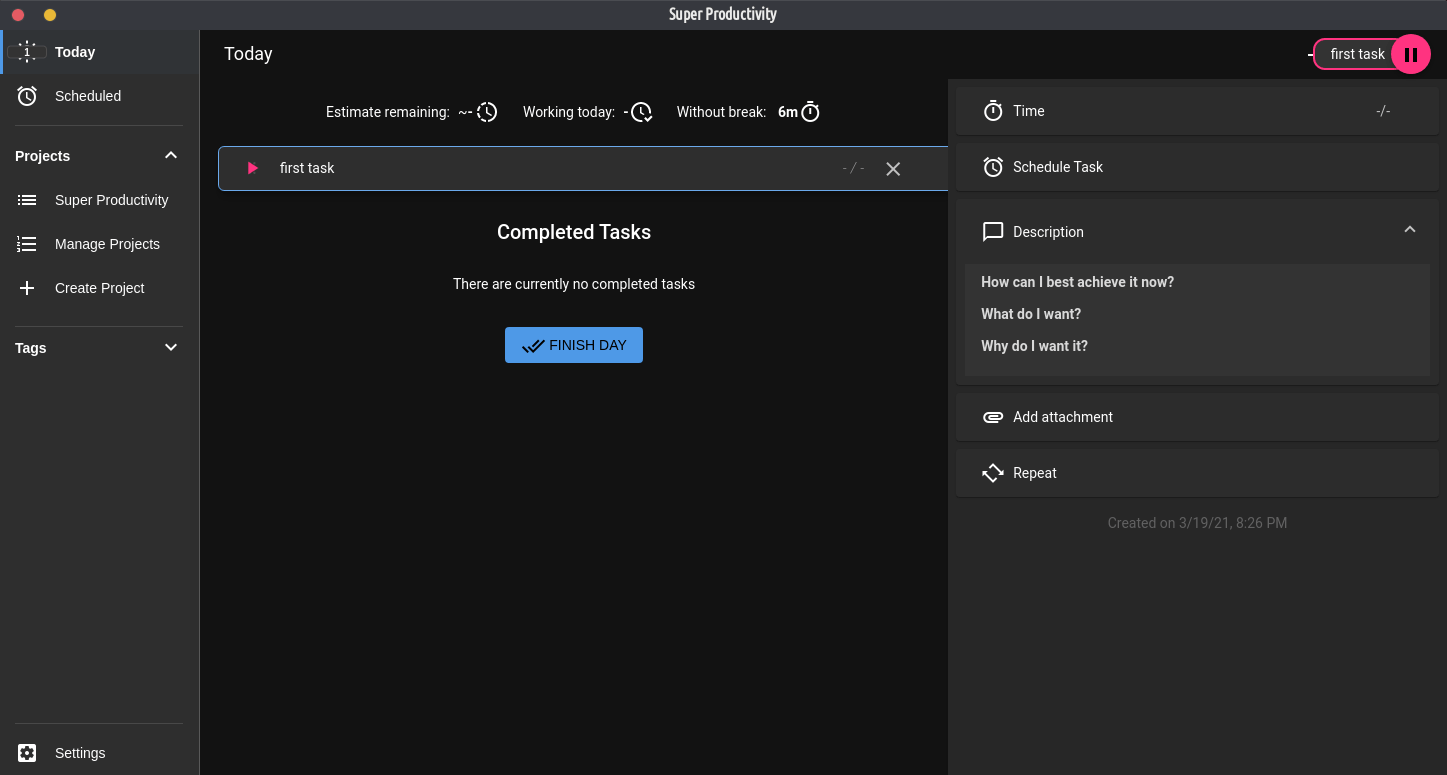Click the Tags heading label
The image size is (1447, 775).
click(31, 348)
